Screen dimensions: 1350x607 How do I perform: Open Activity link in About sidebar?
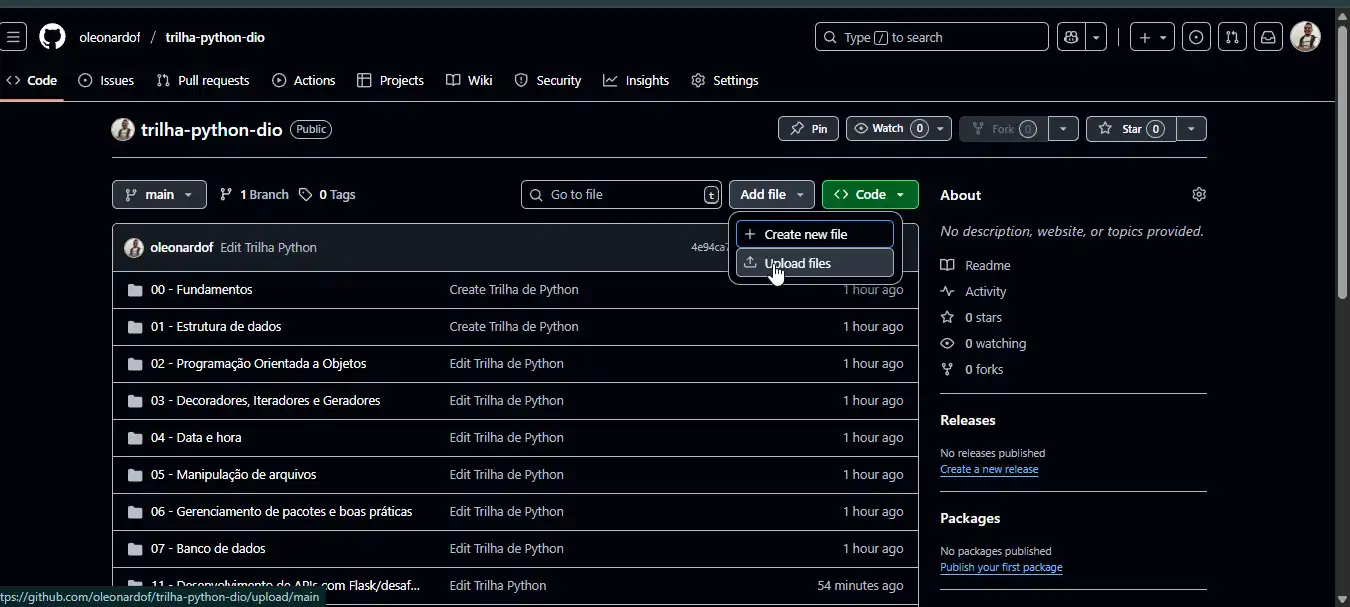[973, 291]
